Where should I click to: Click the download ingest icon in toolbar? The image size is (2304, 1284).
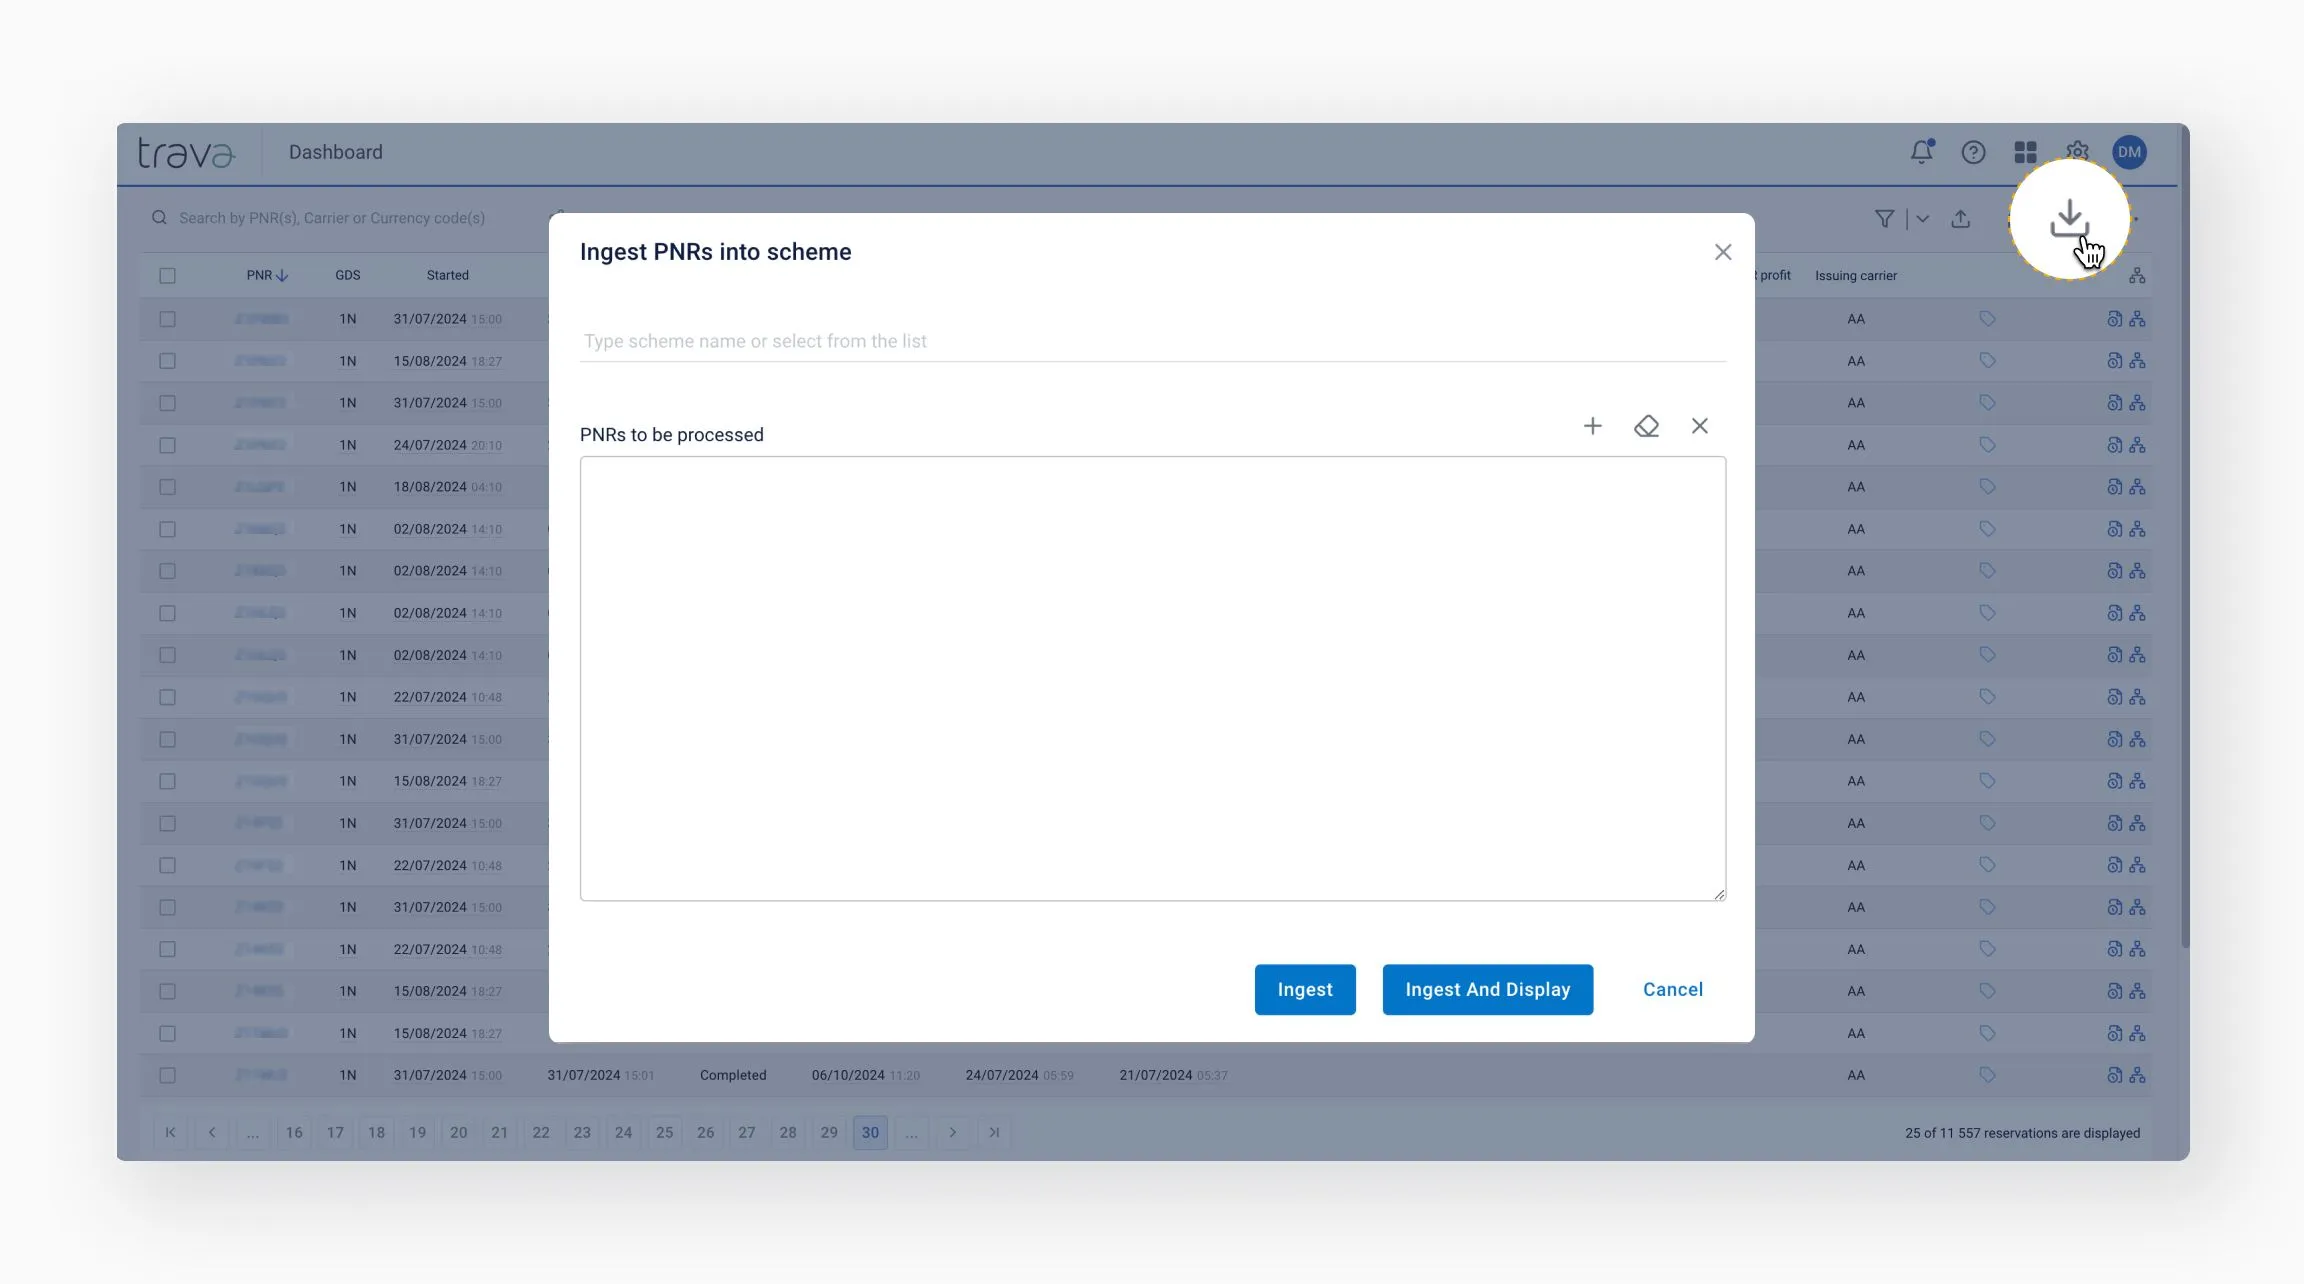(2068, 218)
